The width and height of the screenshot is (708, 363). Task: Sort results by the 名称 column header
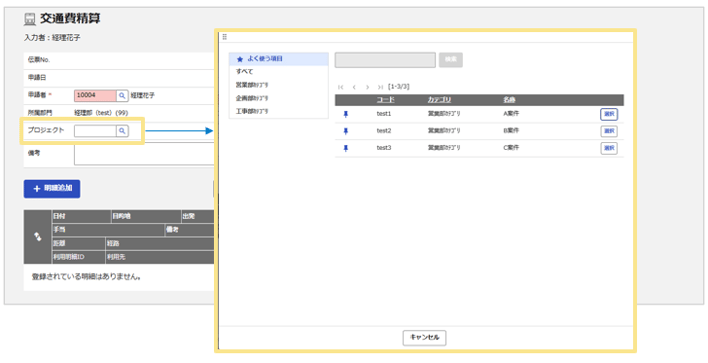pyautogui.click(x=509, y=100)
